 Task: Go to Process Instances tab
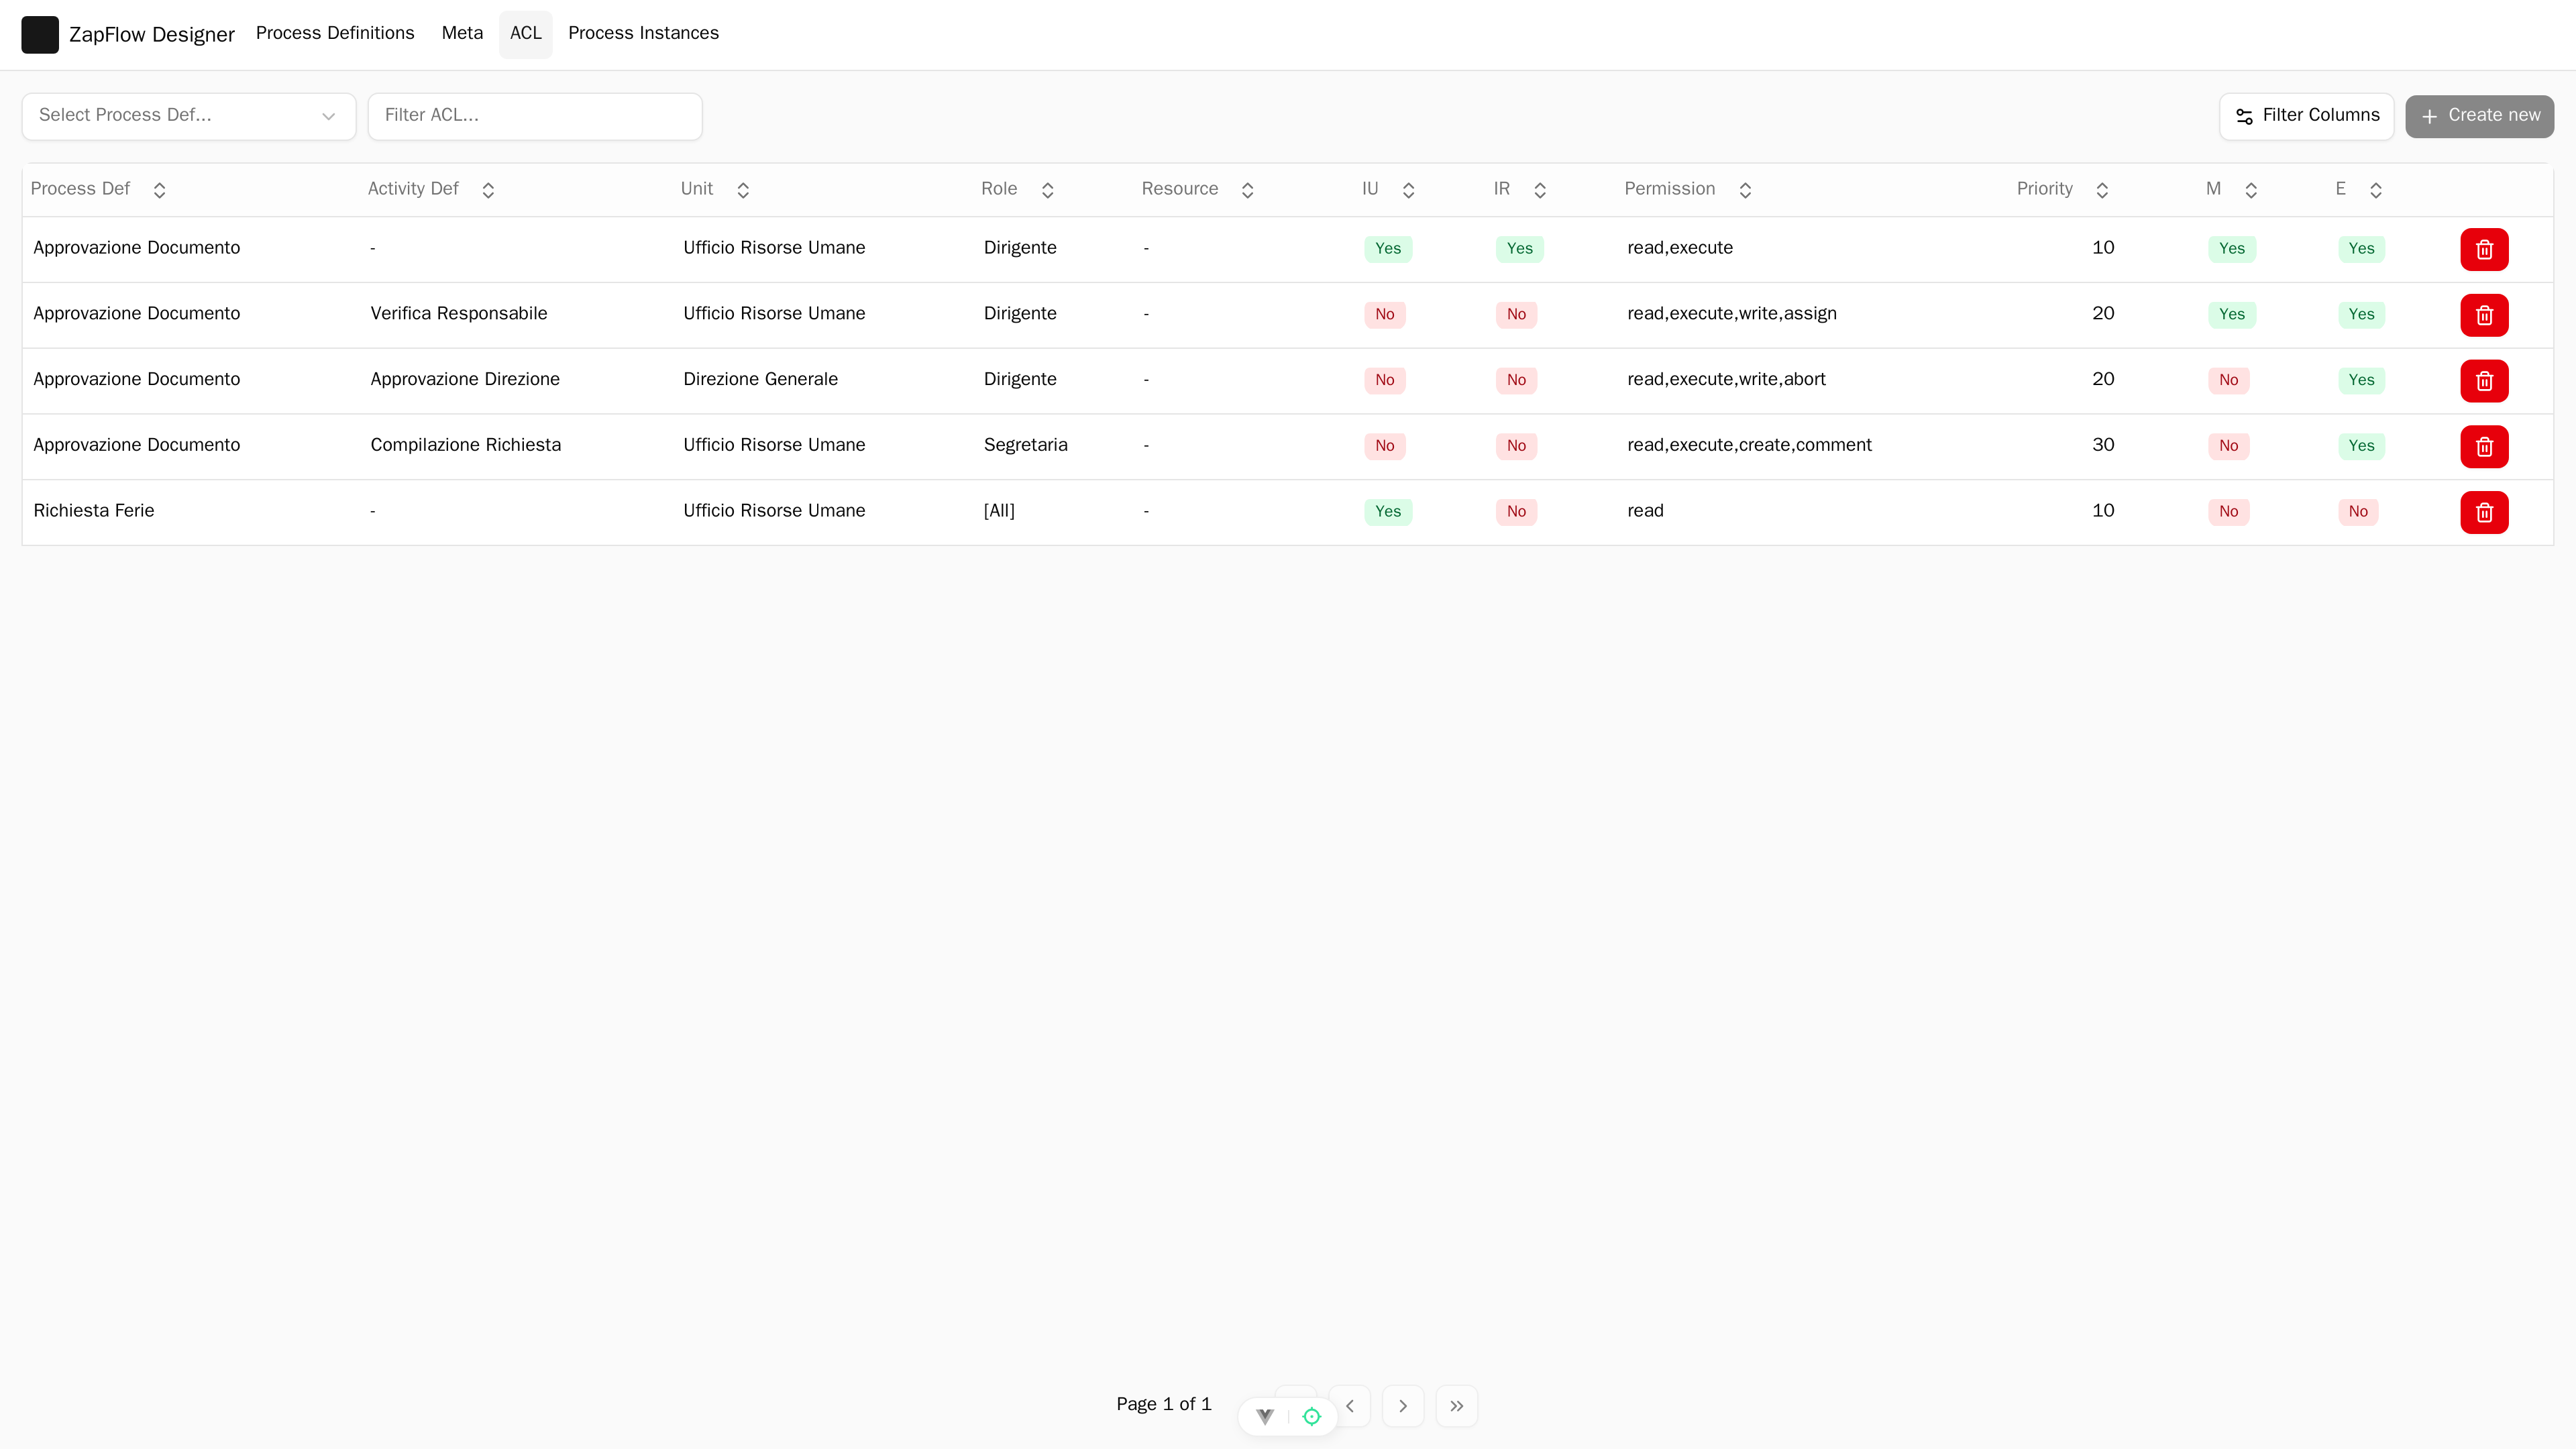[x=643, y=34]
